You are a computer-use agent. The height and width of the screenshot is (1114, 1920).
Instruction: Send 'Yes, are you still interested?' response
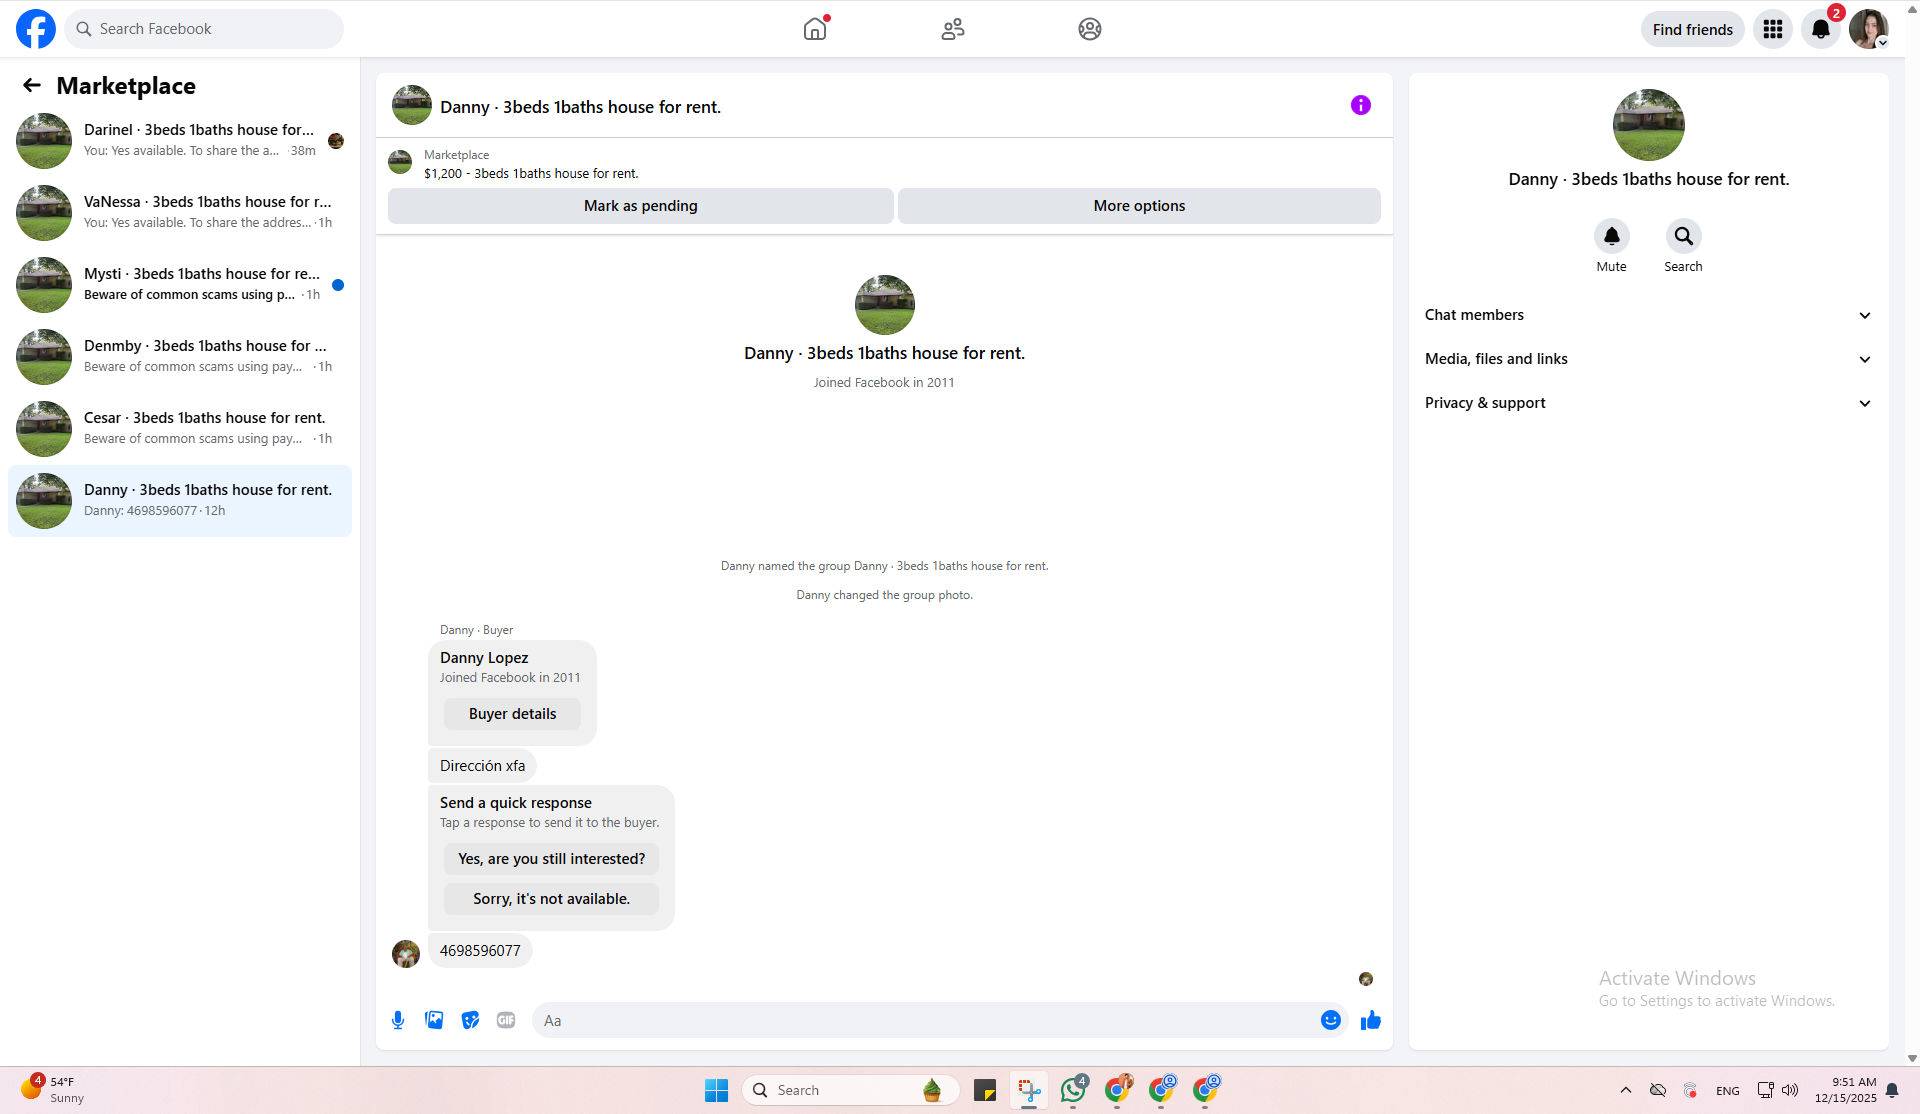click(552, 859)
